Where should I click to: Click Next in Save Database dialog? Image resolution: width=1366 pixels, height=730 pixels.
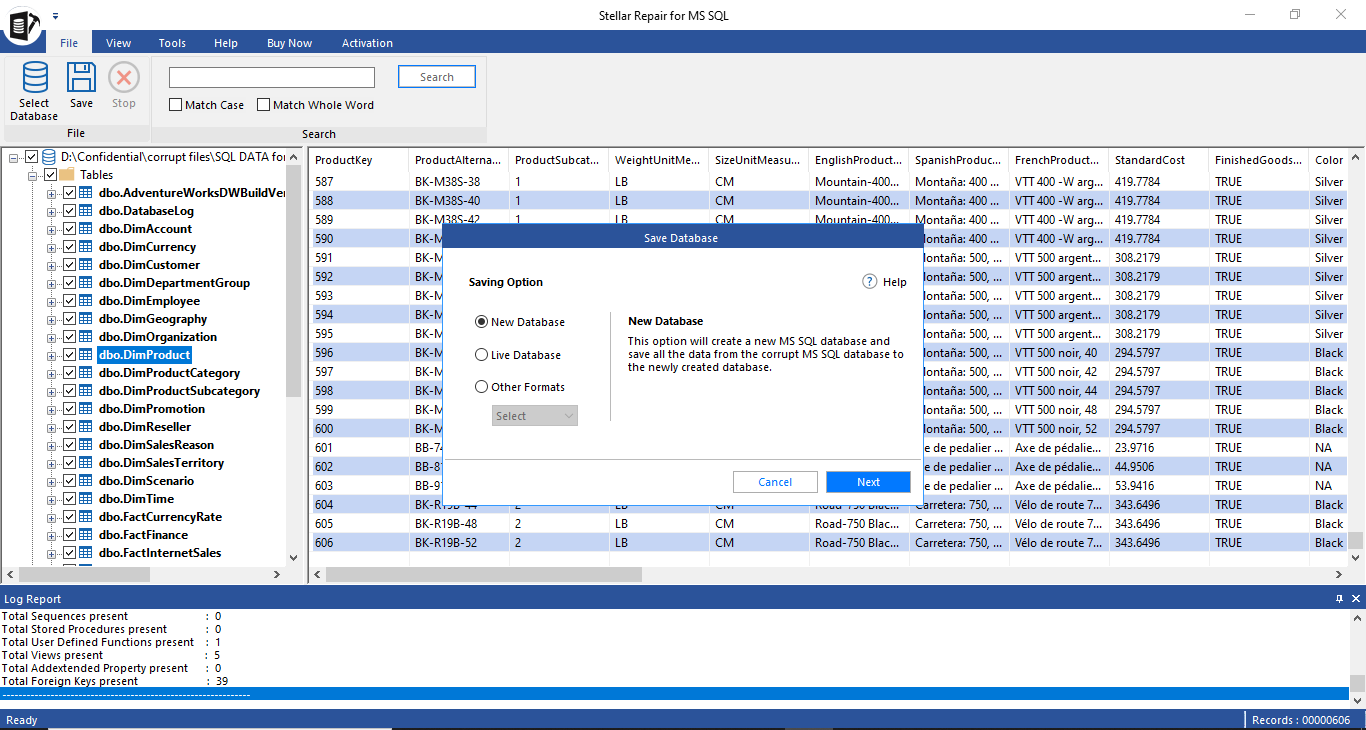[868, 482]
